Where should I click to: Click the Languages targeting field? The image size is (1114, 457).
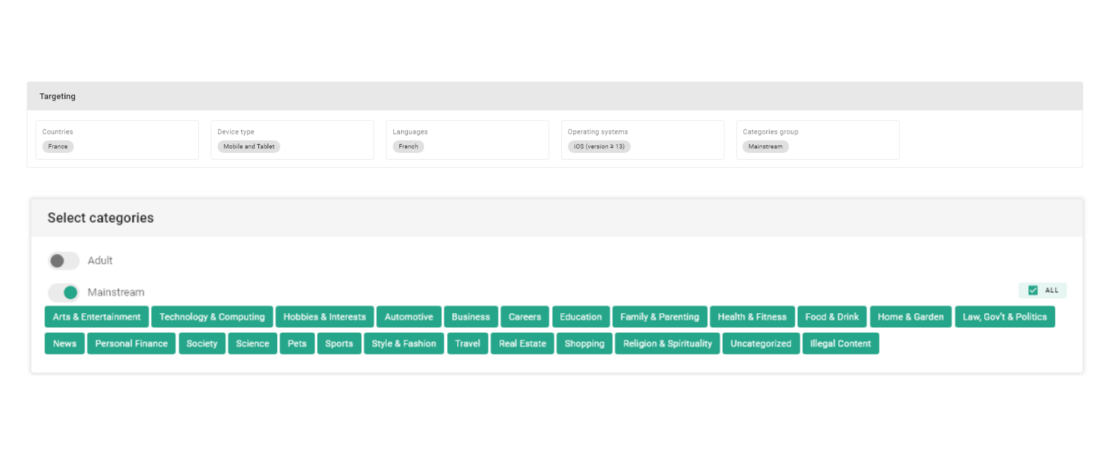click(x=467, y=140)
